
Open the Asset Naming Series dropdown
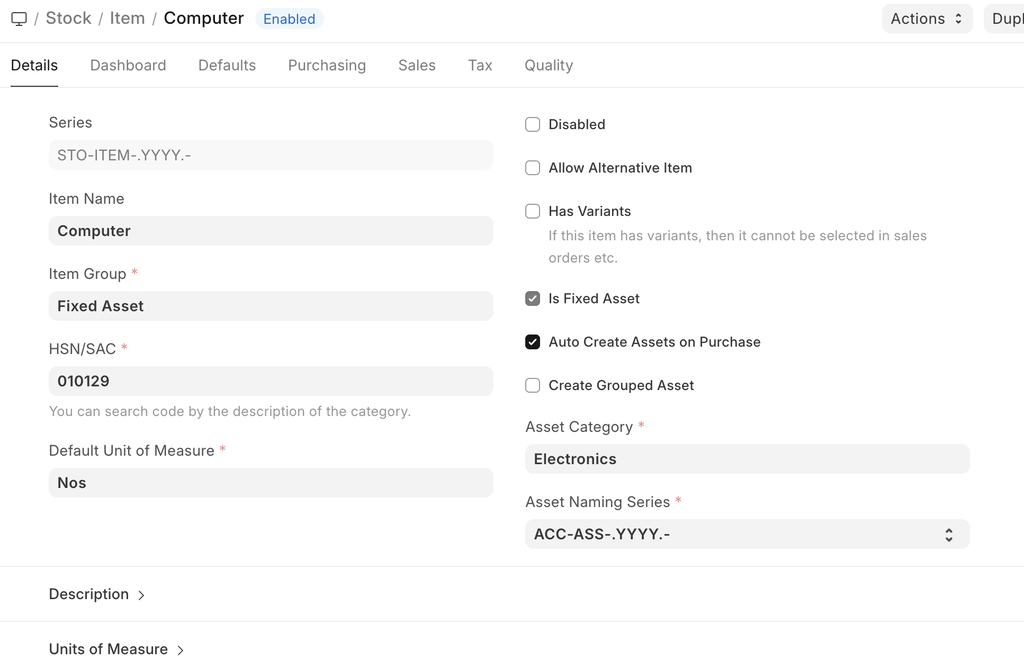[747, 534]
